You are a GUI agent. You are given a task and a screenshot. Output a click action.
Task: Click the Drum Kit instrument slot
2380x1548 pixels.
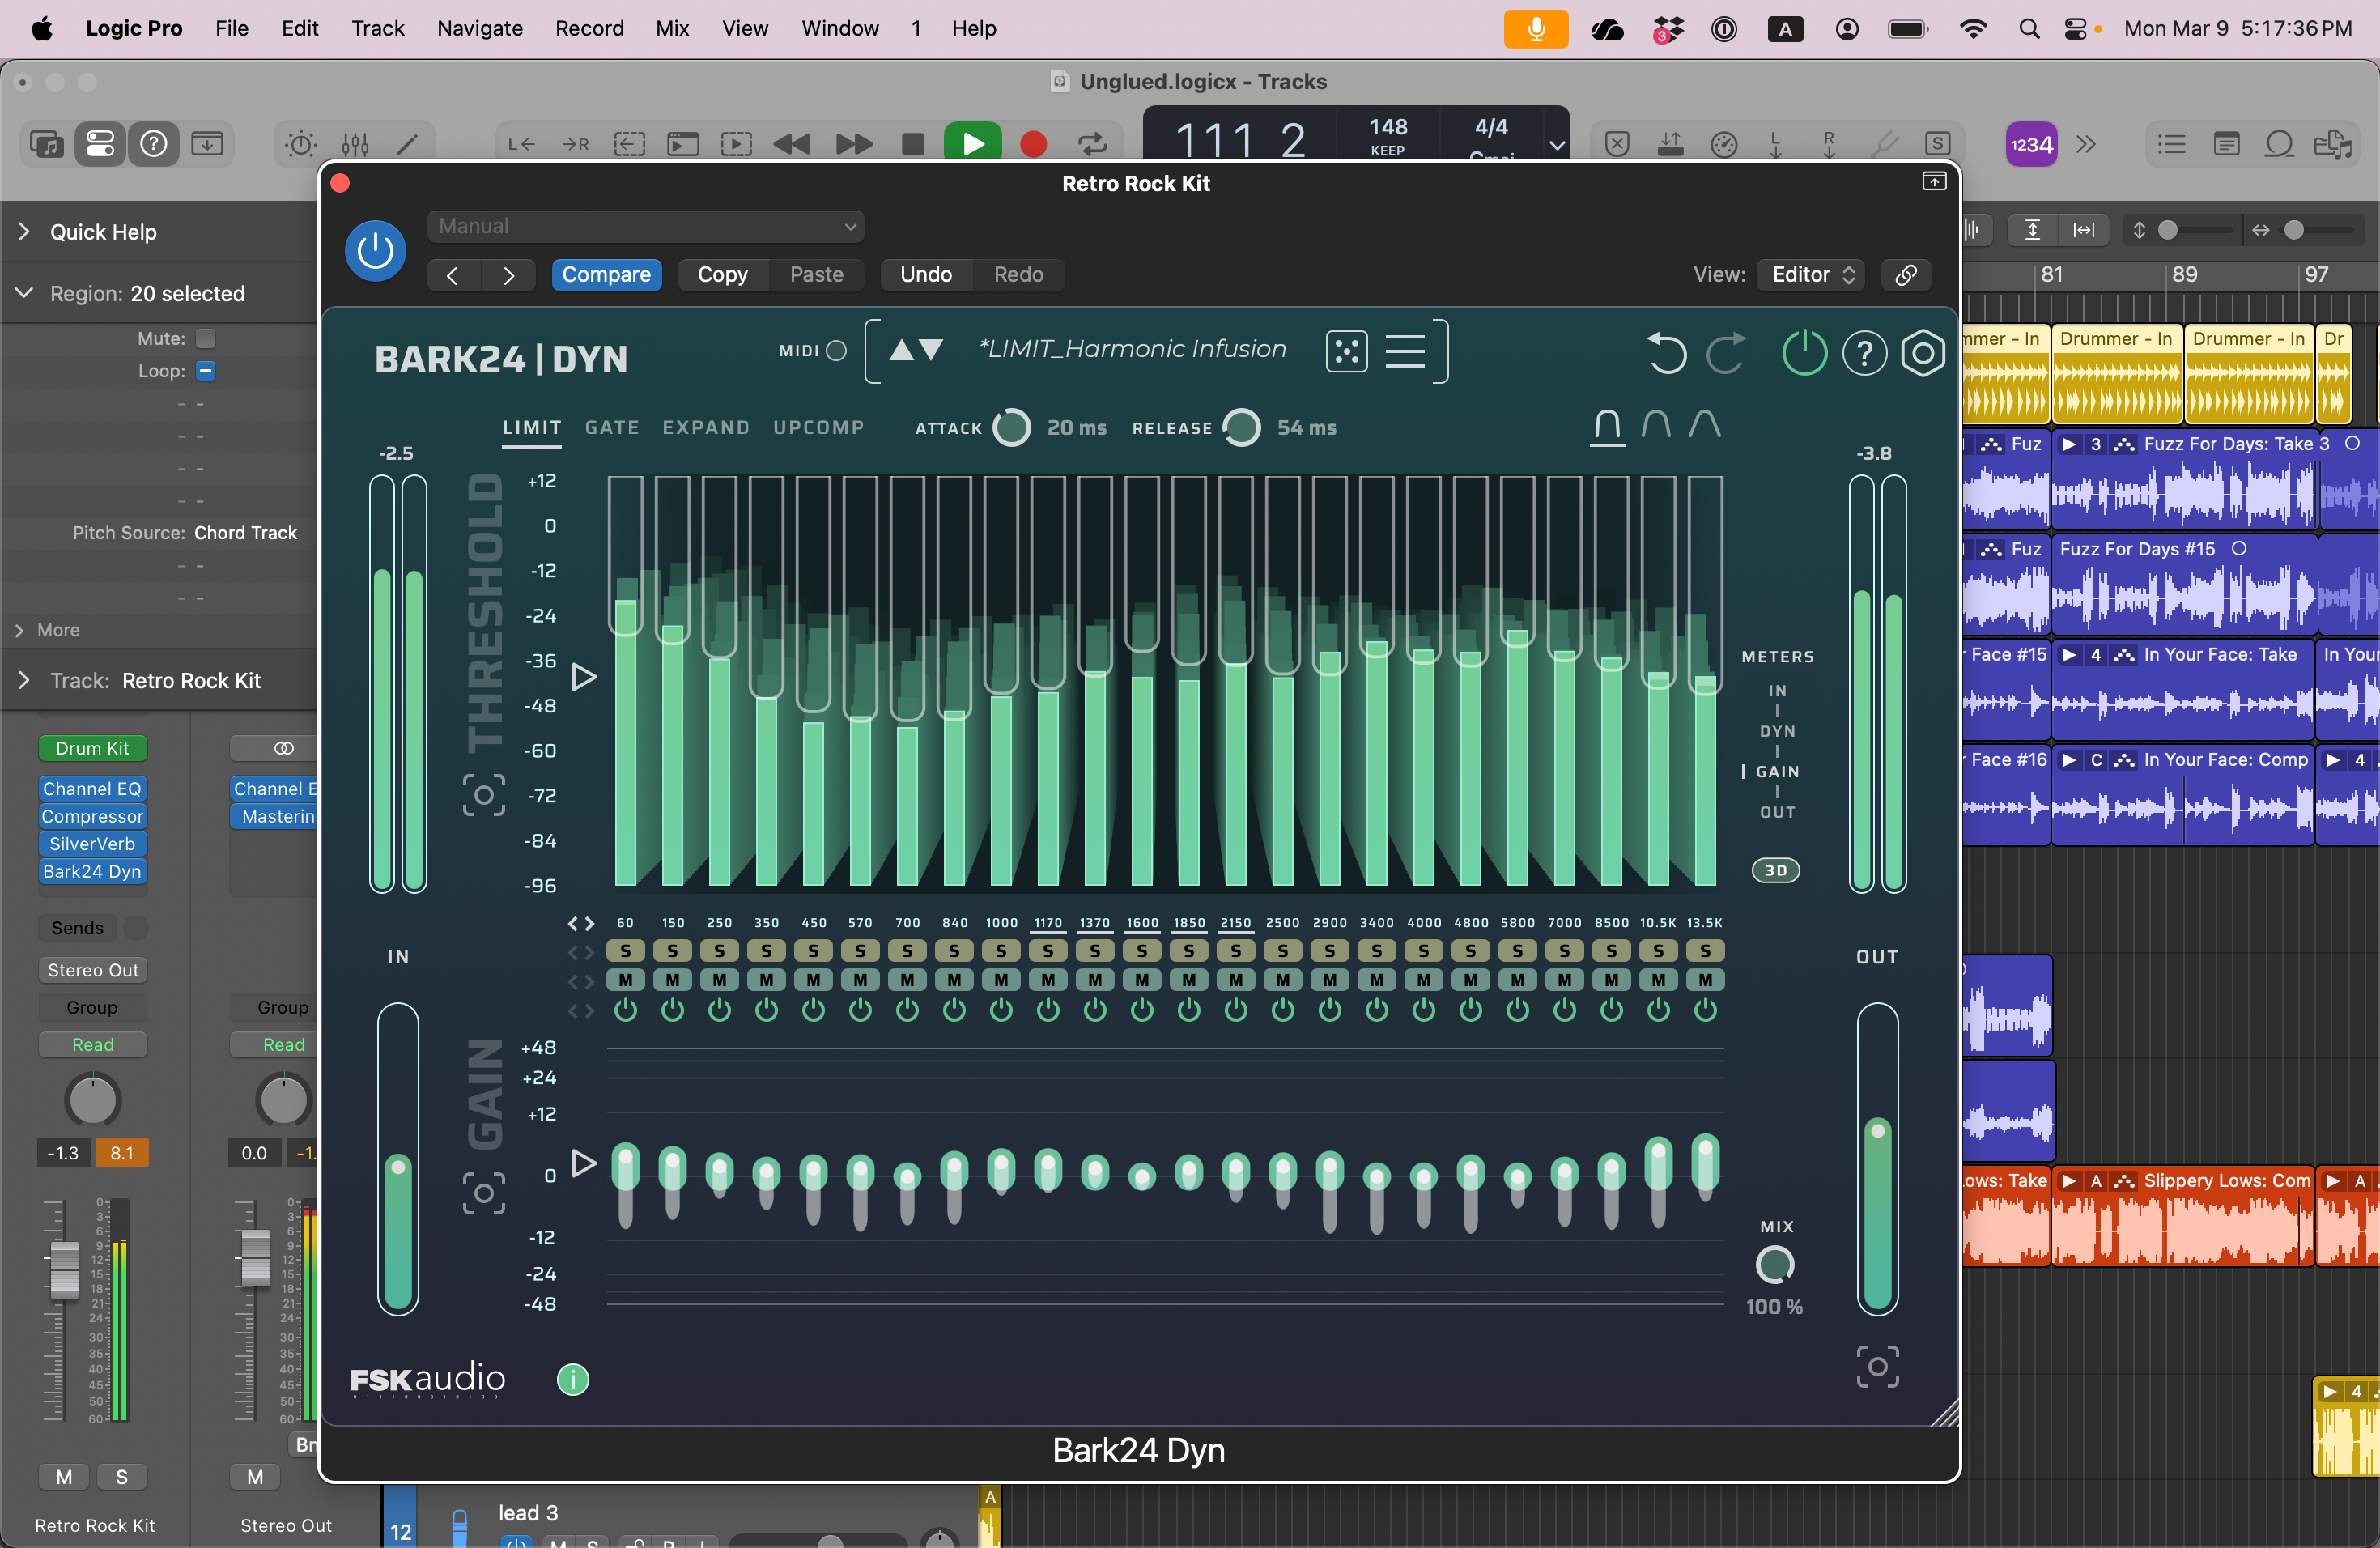pyautogui.click(x=92, y=748)
